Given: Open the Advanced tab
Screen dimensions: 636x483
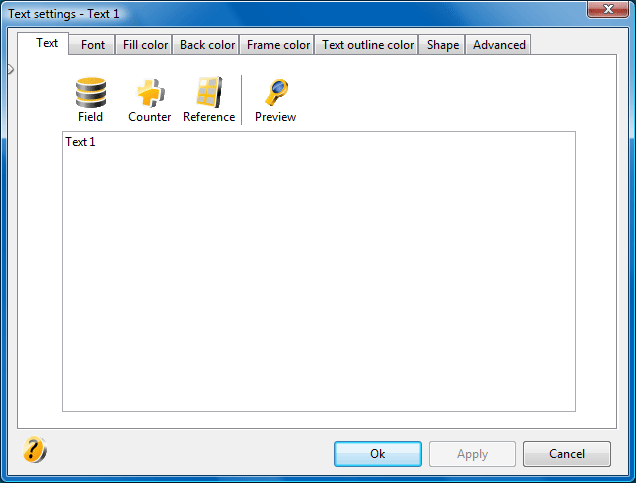Looking at the screenshot, I should pos(499,45).
